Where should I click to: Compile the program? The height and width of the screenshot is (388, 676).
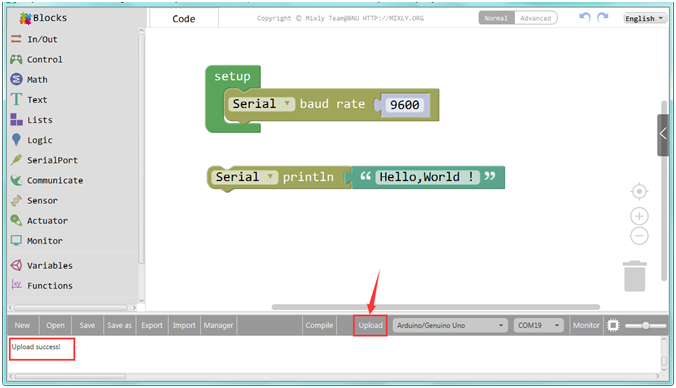[319, 325]
